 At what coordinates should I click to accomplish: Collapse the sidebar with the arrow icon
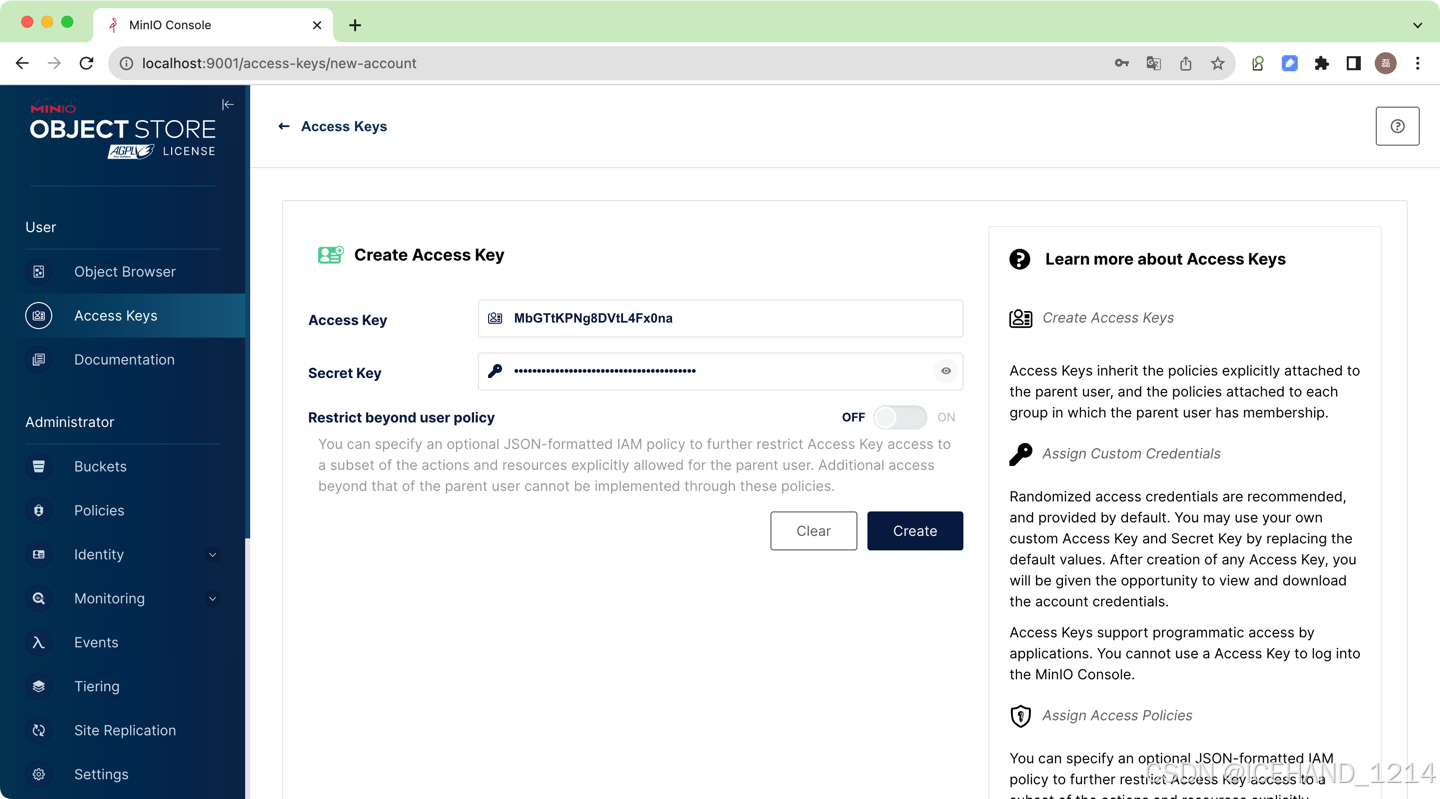pos(228,104)
